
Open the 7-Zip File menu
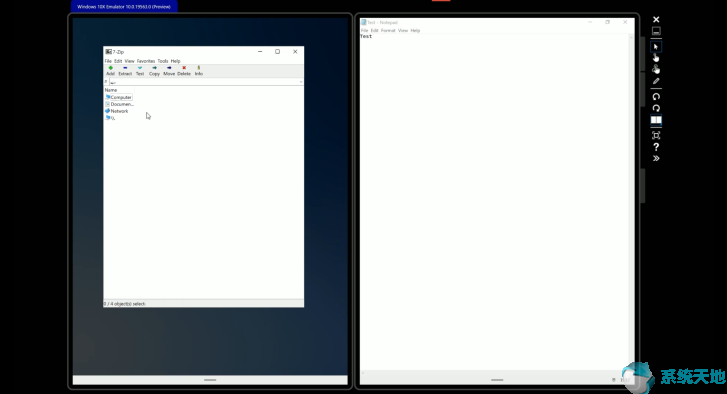(x=108, y=61)
